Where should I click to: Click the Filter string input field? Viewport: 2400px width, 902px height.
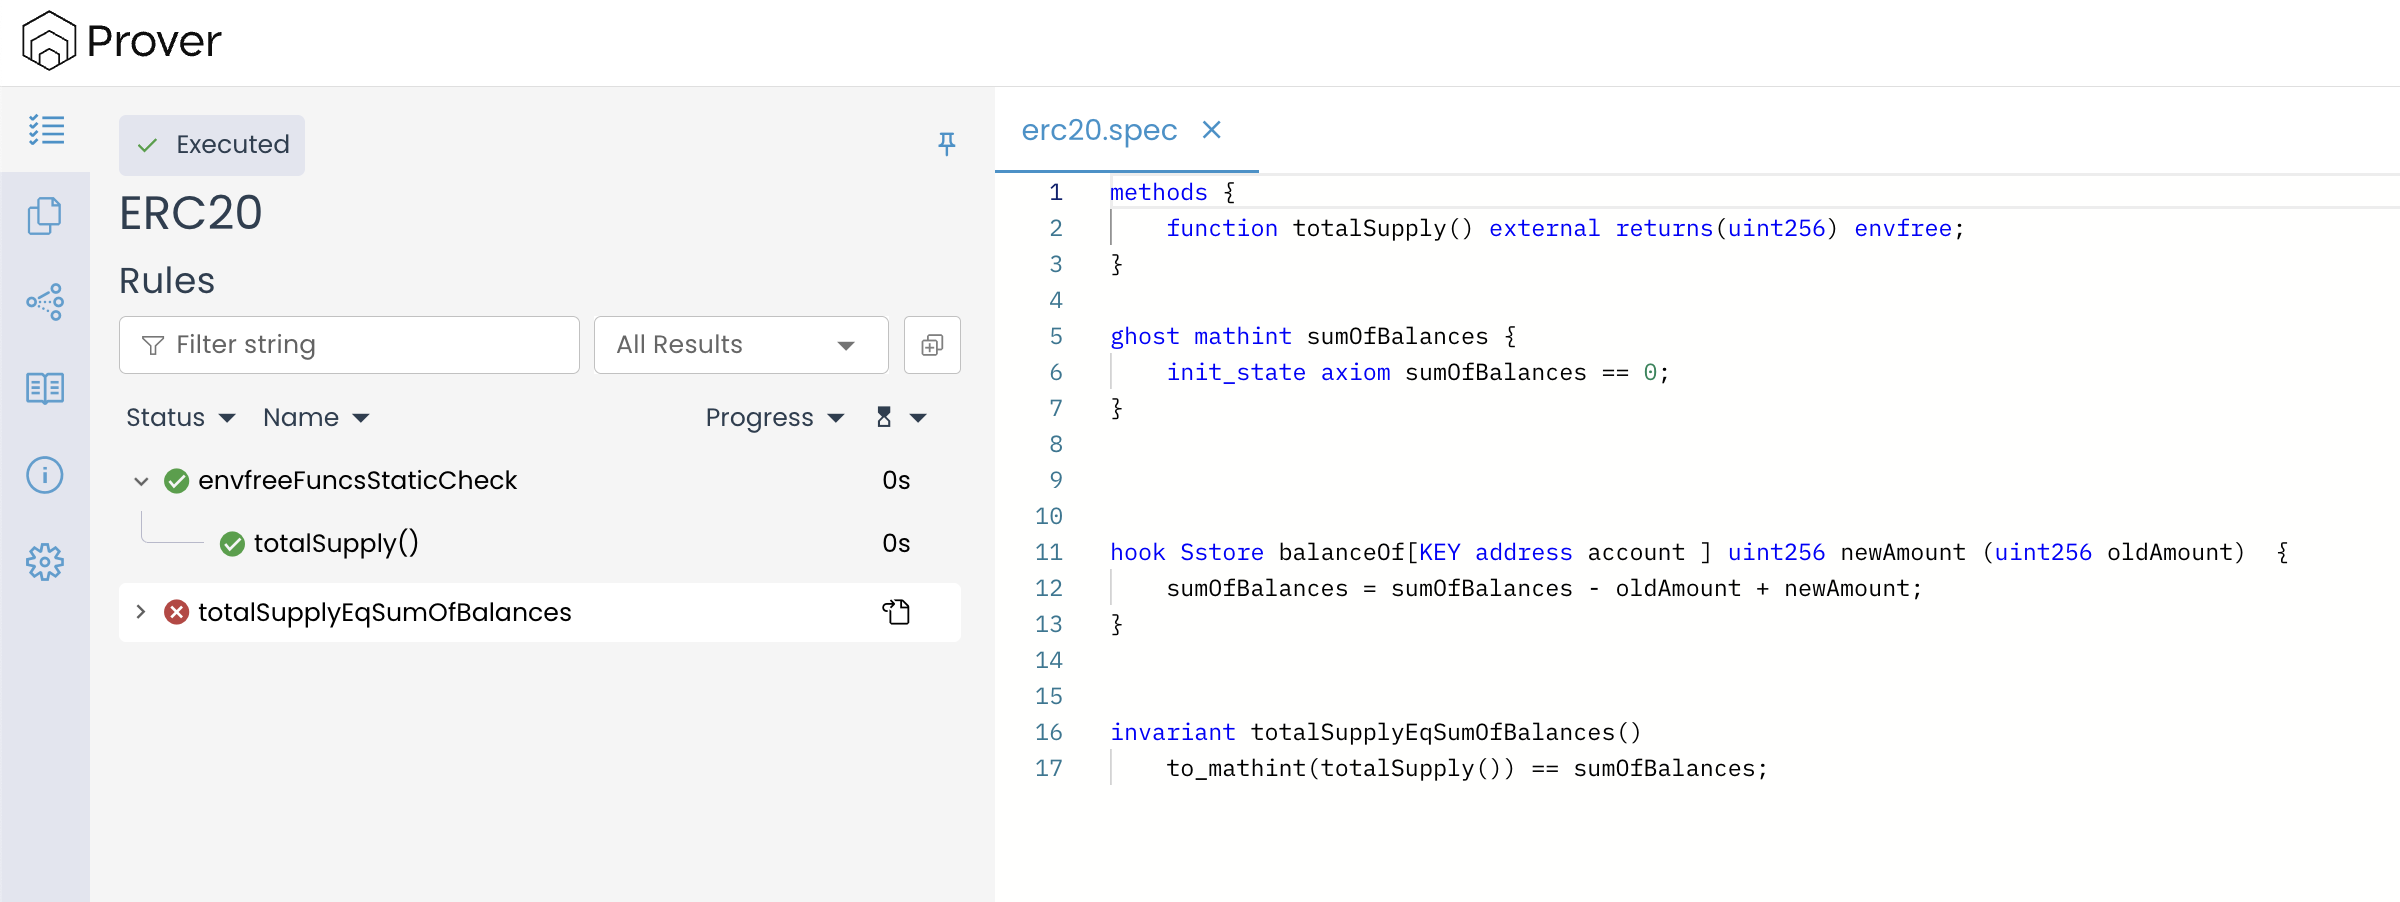click(349, 345)
